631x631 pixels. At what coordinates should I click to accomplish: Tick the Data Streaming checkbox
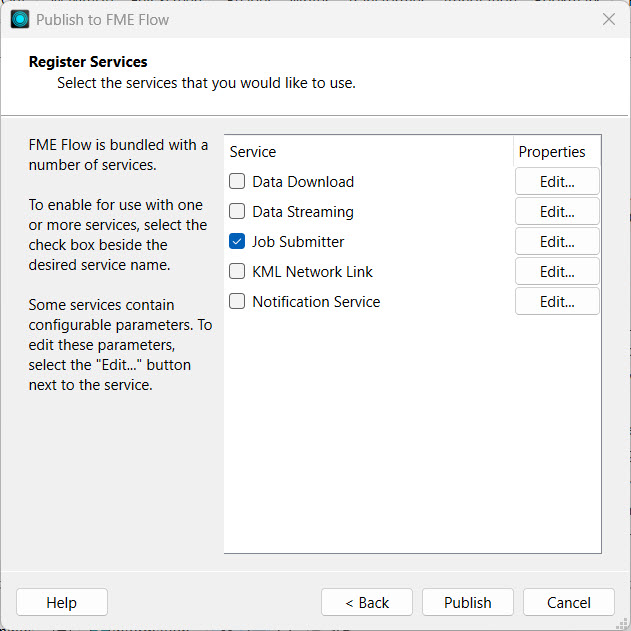click(237, 212)
